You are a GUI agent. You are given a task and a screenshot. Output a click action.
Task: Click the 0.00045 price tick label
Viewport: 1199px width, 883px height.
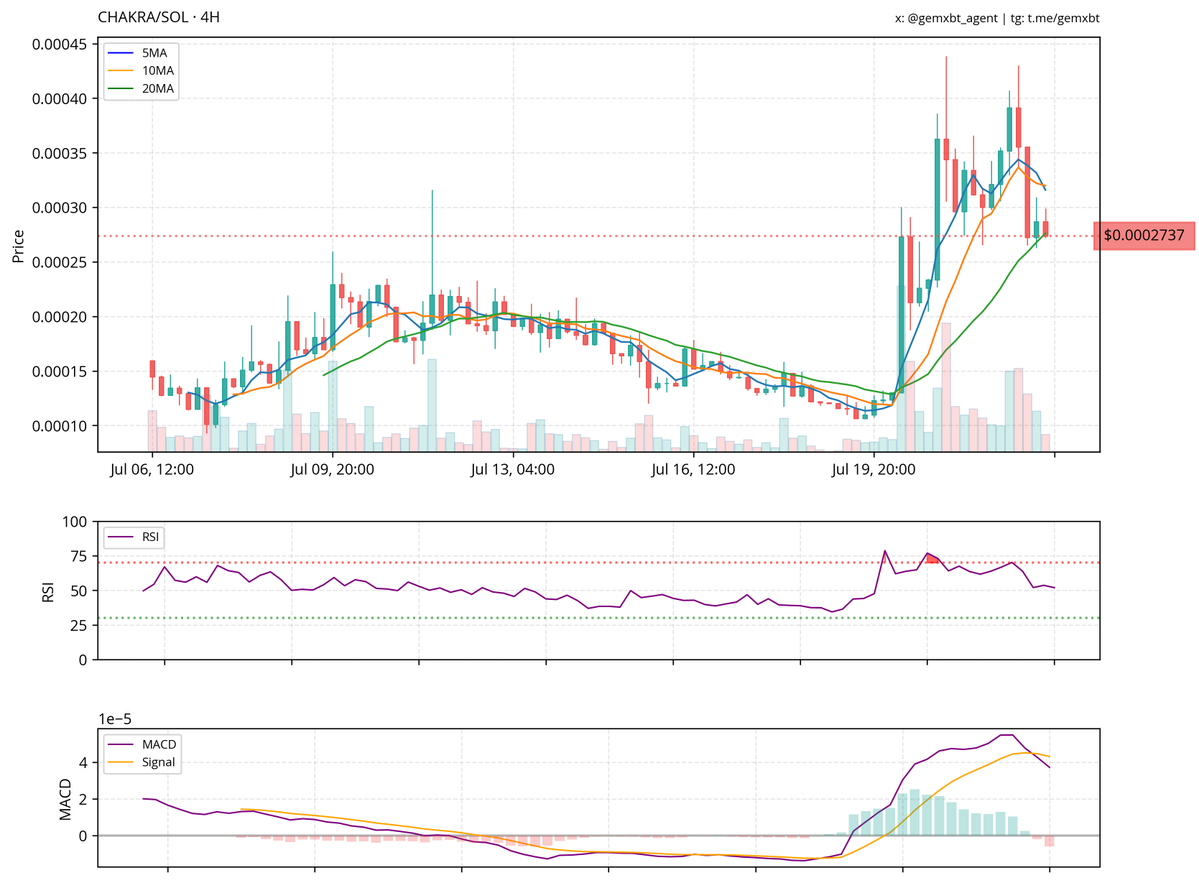coord(60,44)
